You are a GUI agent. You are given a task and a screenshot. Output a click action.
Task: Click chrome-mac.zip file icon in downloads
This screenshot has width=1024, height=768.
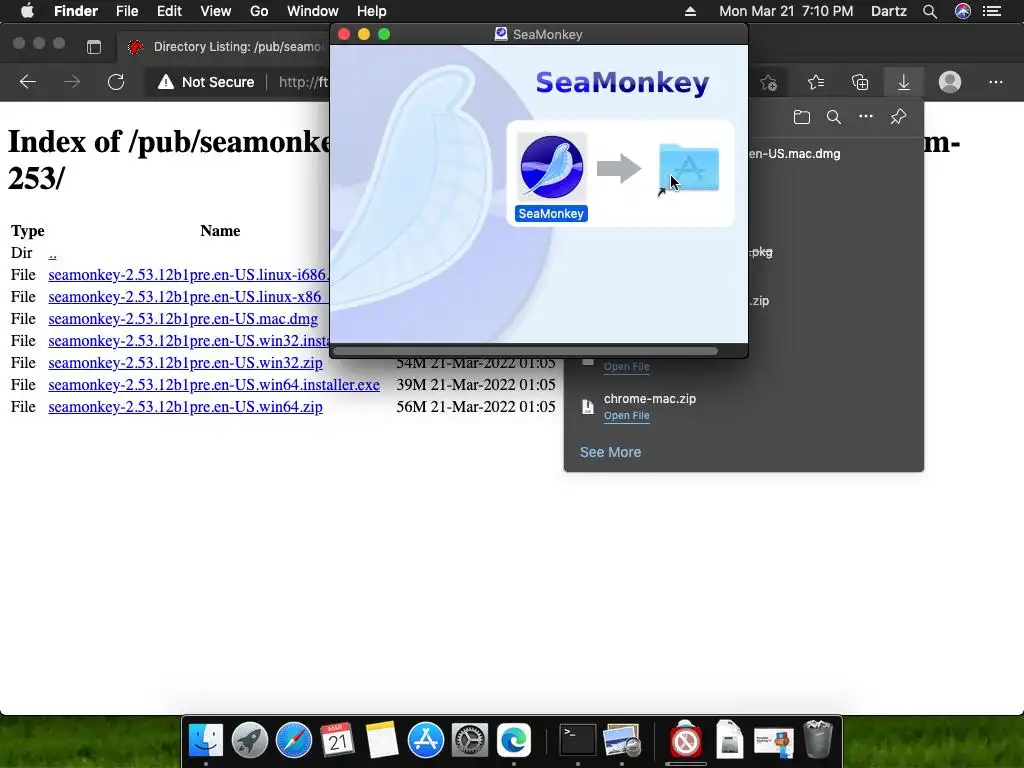(588, 406)
